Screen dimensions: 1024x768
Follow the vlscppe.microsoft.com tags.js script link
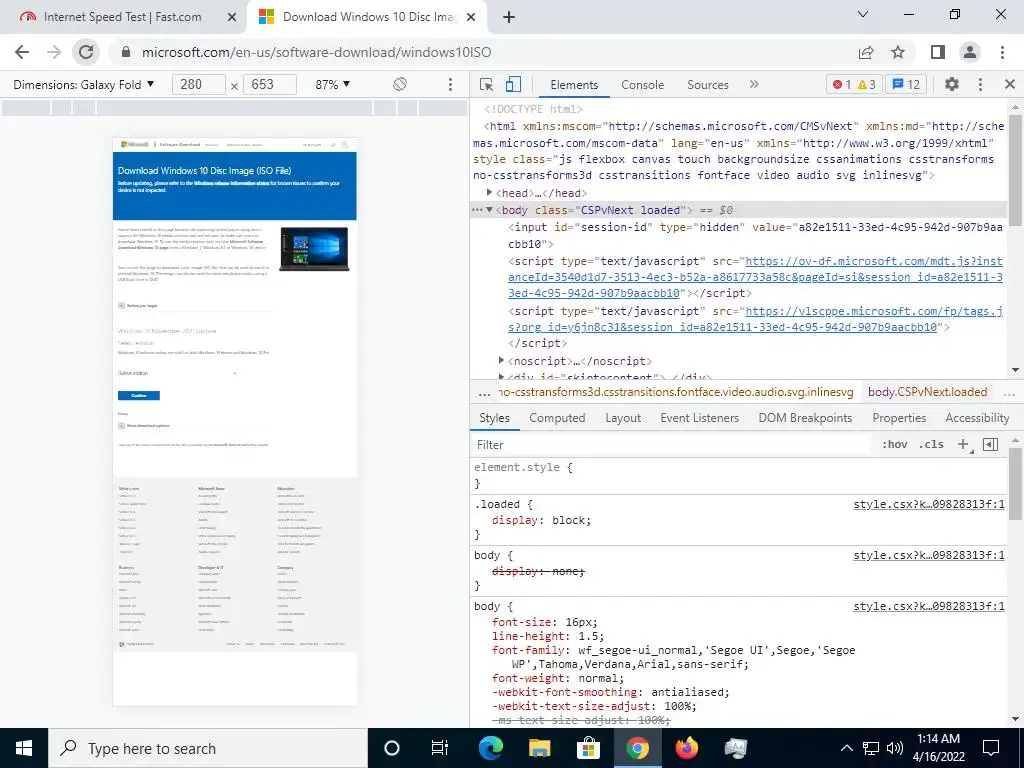[756, 319]
